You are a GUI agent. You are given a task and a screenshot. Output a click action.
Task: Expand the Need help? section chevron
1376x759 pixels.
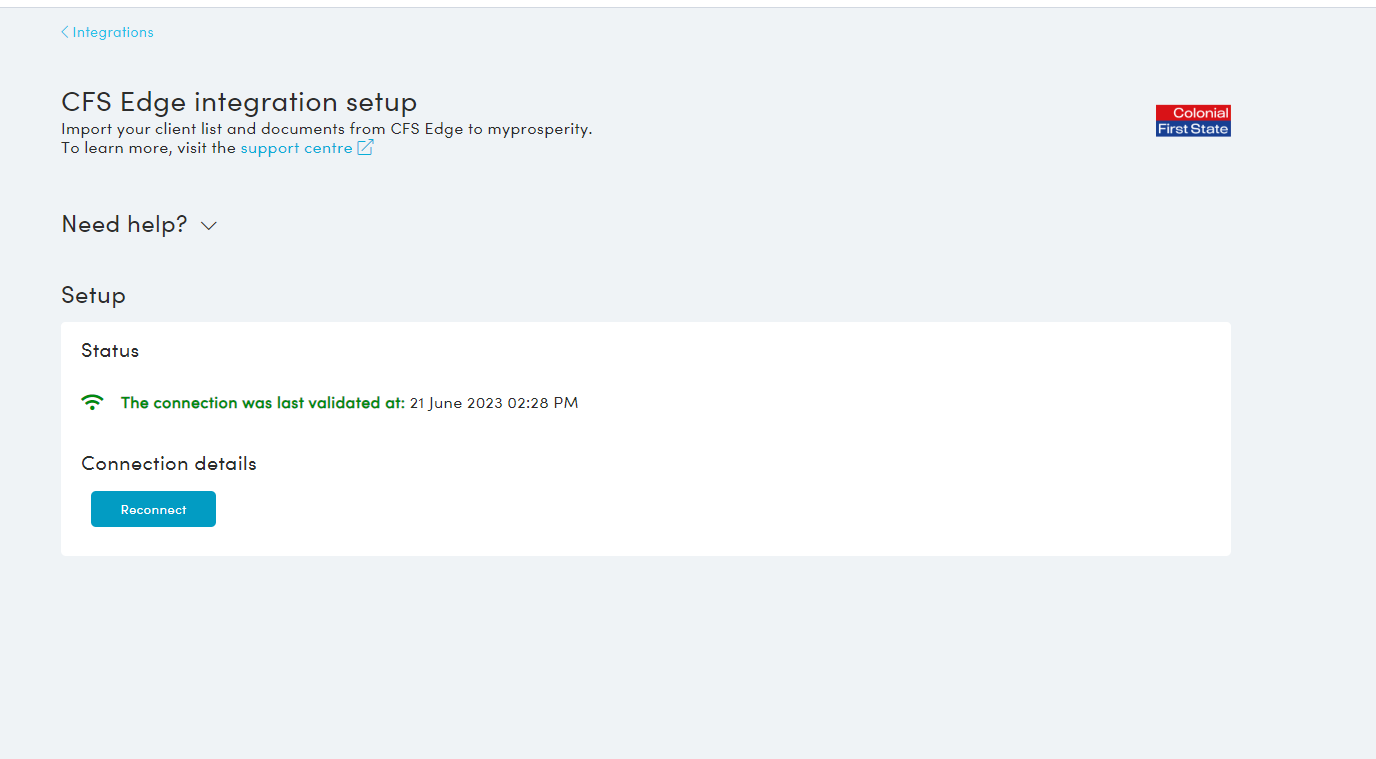[x=209, y=226]
